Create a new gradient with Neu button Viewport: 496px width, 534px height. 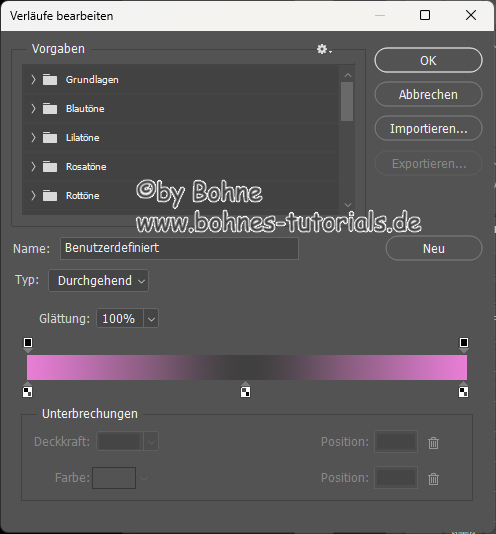tap(434, 248)
